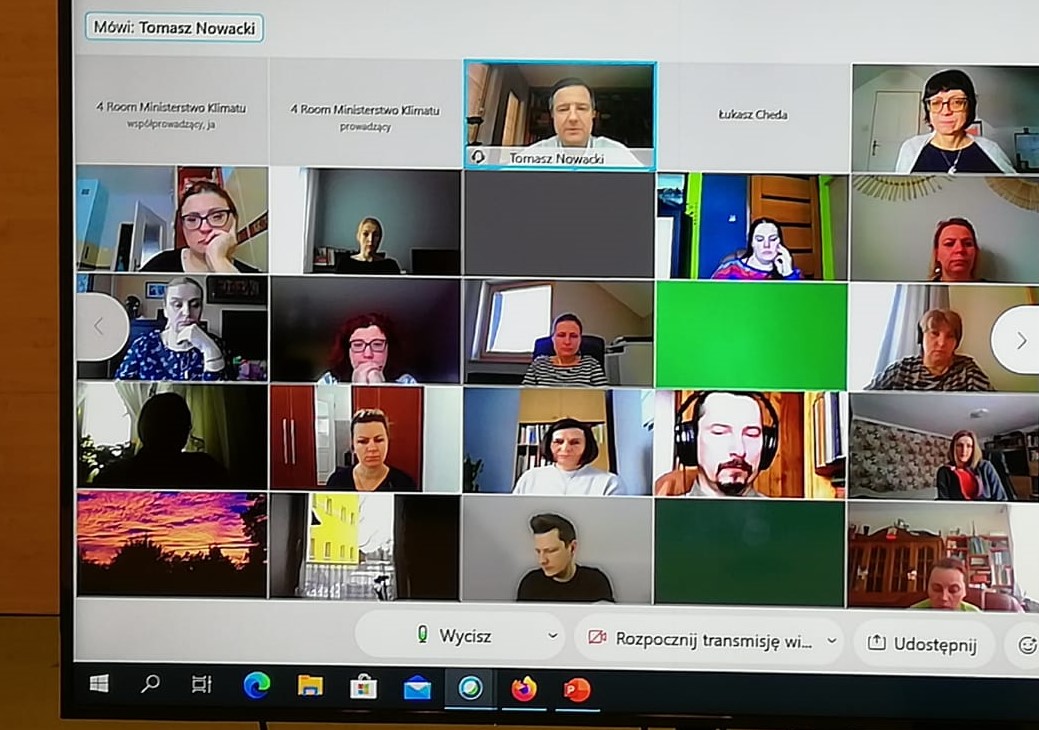
Task: Expand the audio options arrow beside Wycisz
Action: point(552,636)
